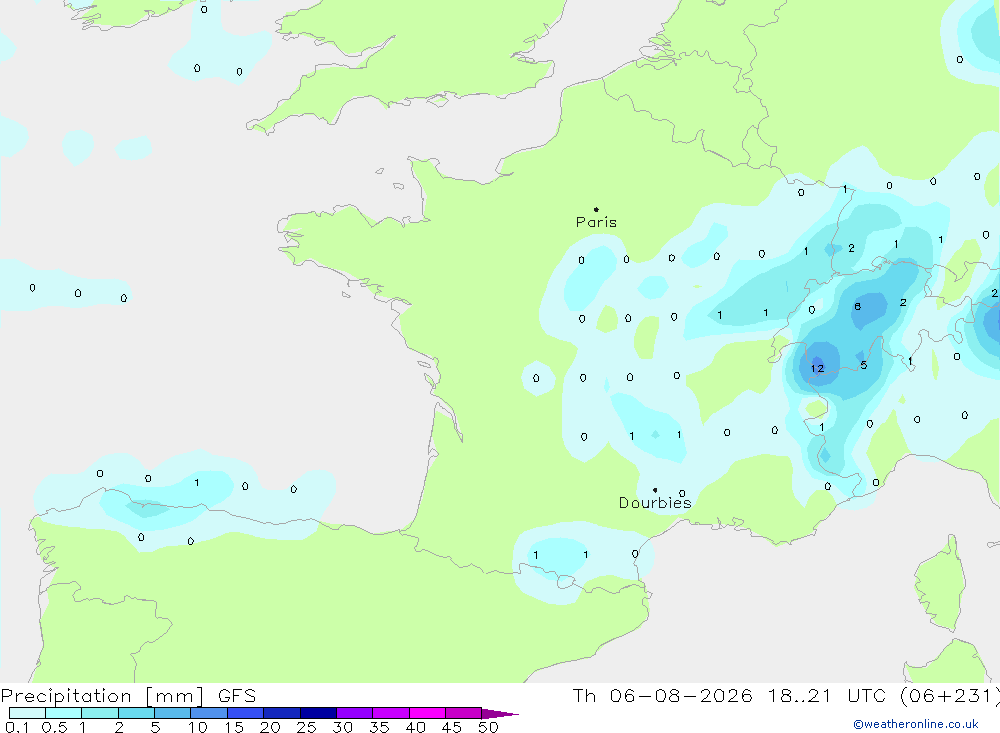Select the 30–35 mm violet legend swatch

point(355,713)
